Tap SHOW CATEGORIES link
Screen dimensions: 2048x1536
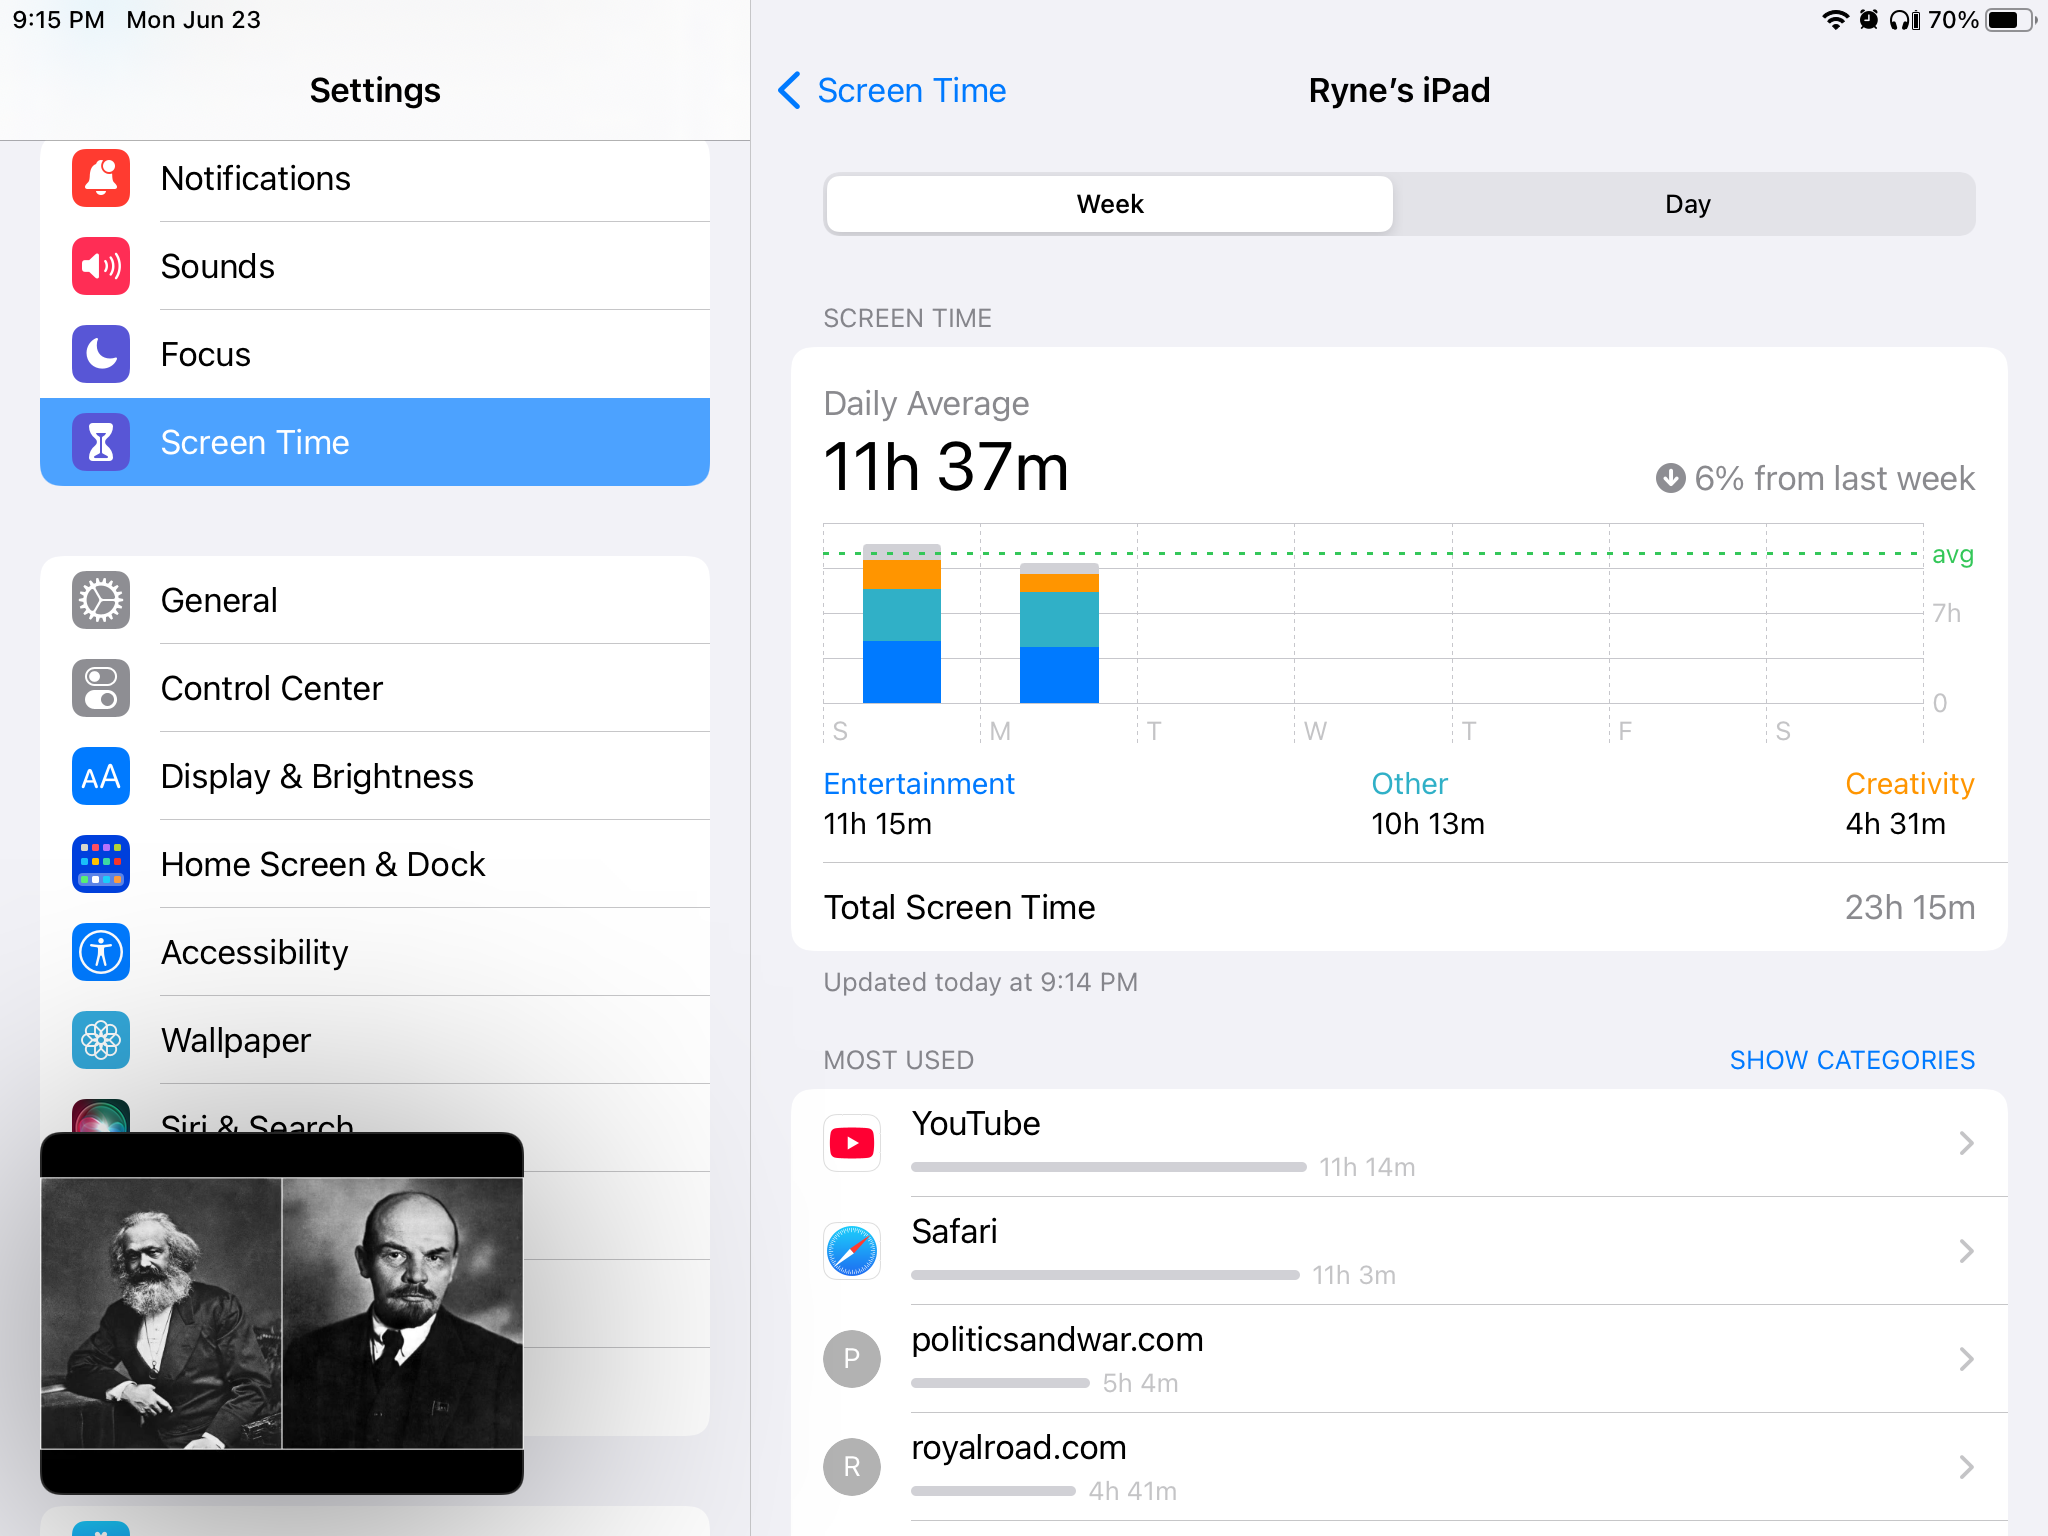[x=1851, y=1060]
